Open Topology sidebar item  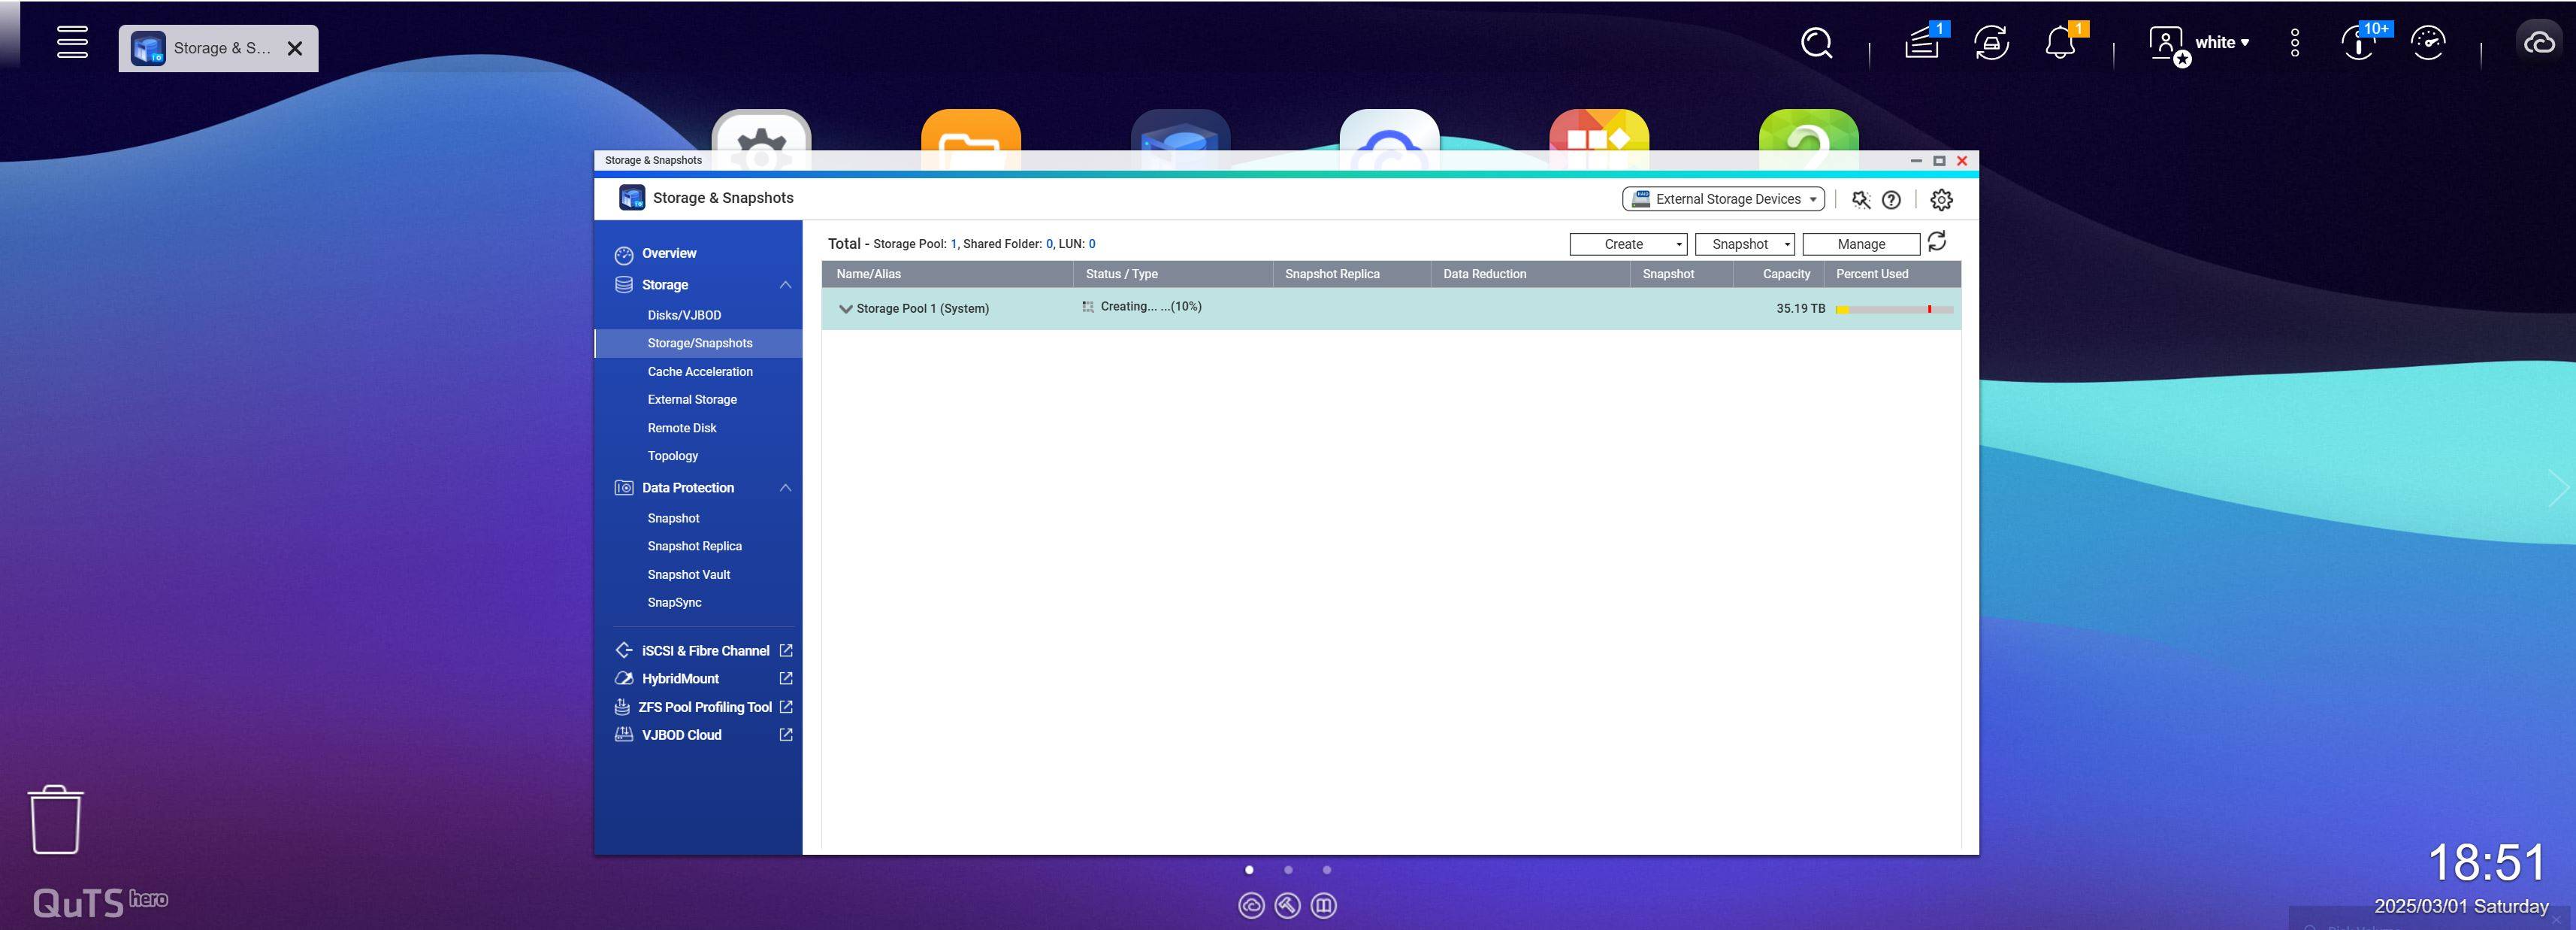673,456
